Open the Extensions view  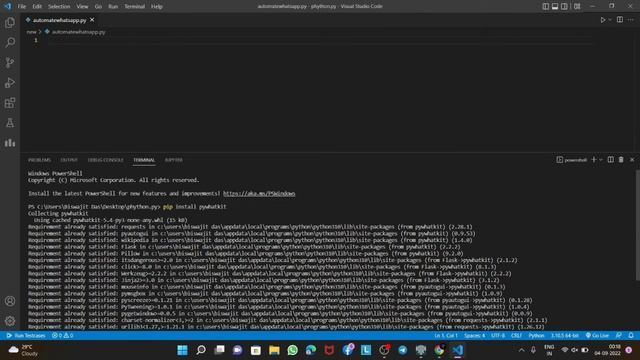(10, 102)
